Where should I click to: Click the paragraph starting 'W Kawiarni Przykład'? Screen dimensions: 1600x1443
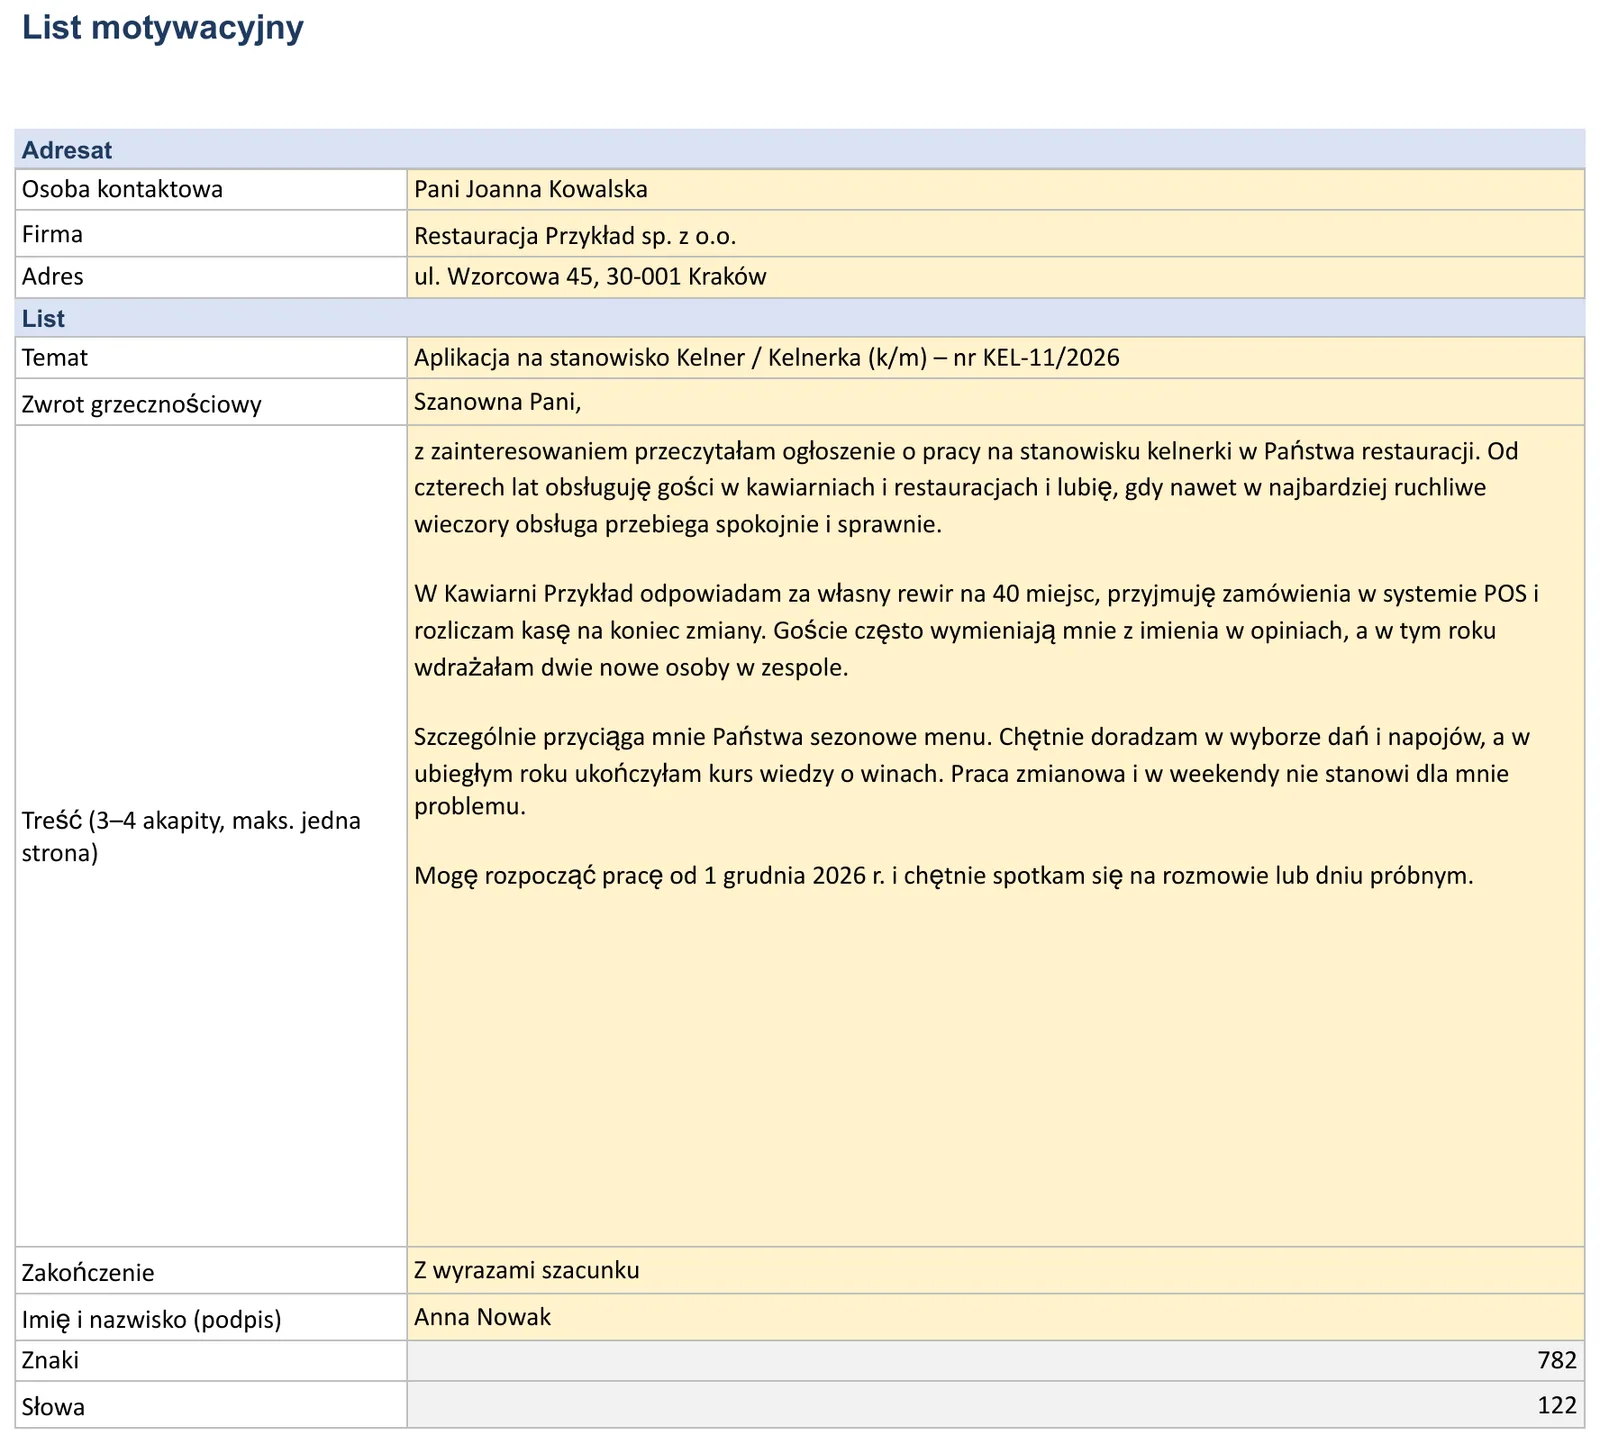click(x=976, y=631)
